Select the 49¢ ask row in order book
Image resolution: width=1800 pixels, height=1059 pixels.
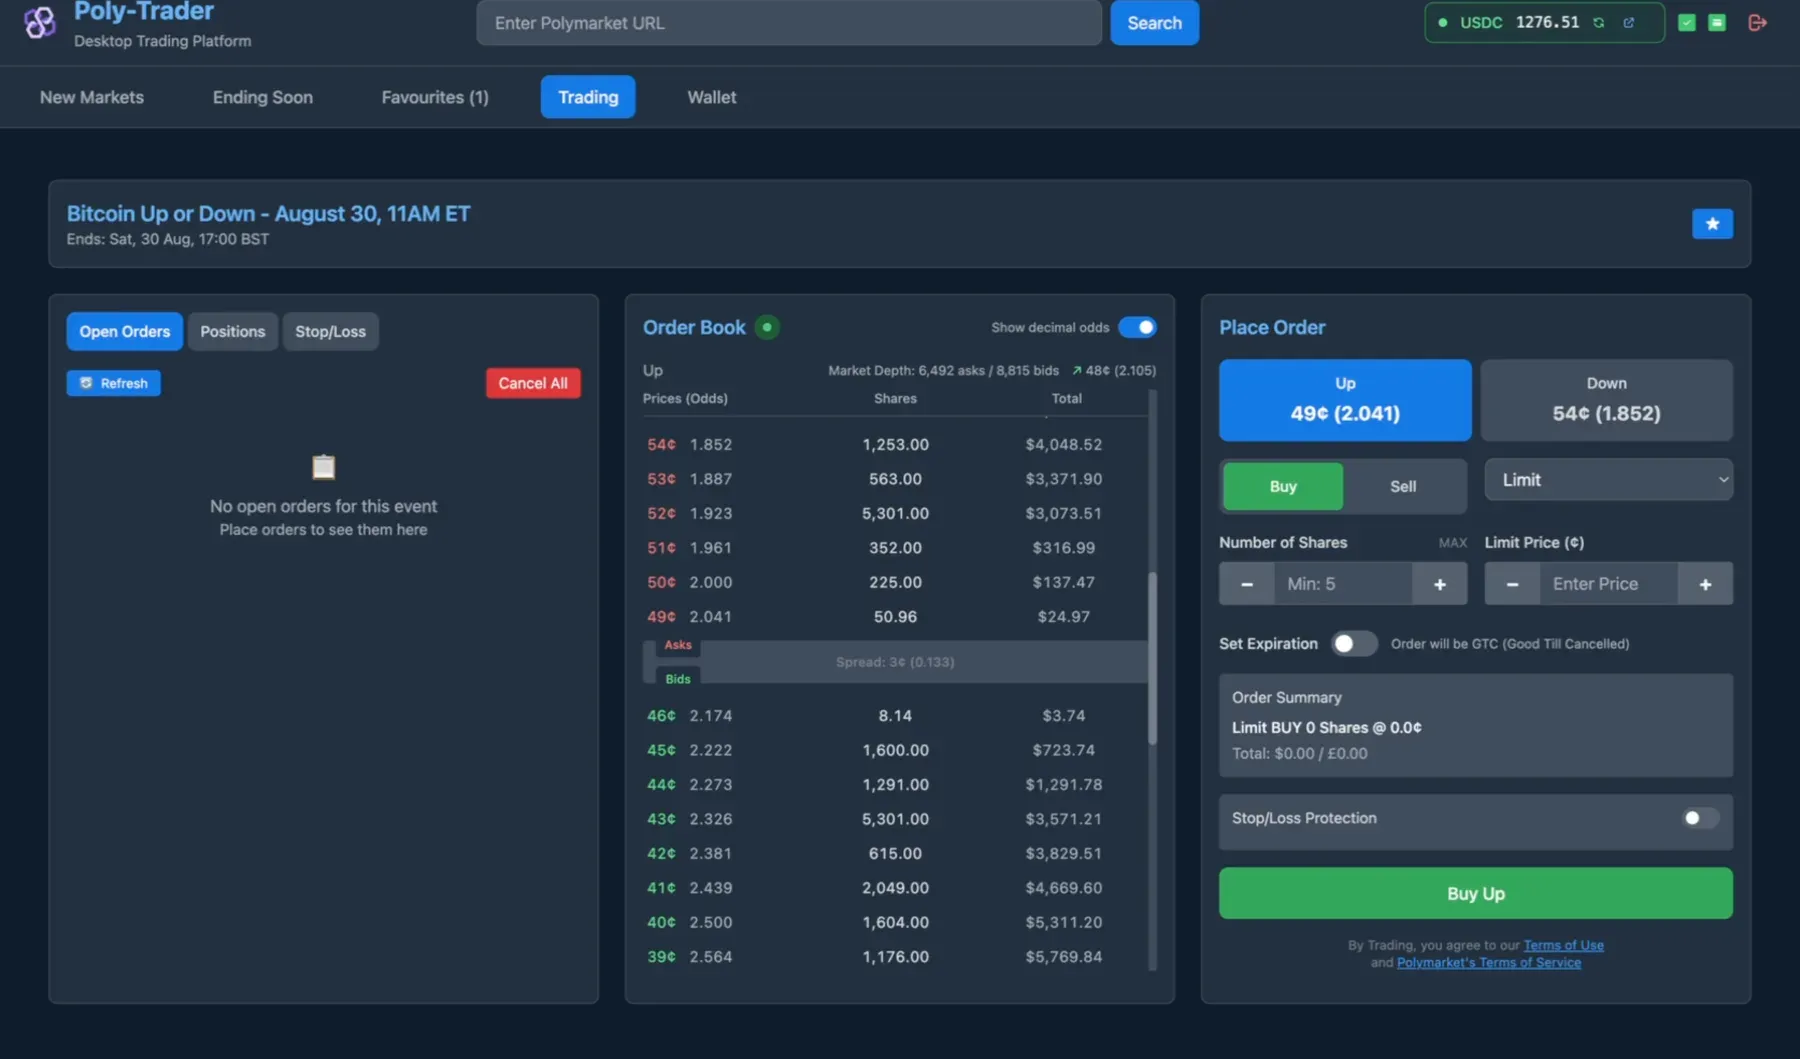point(895,617)
